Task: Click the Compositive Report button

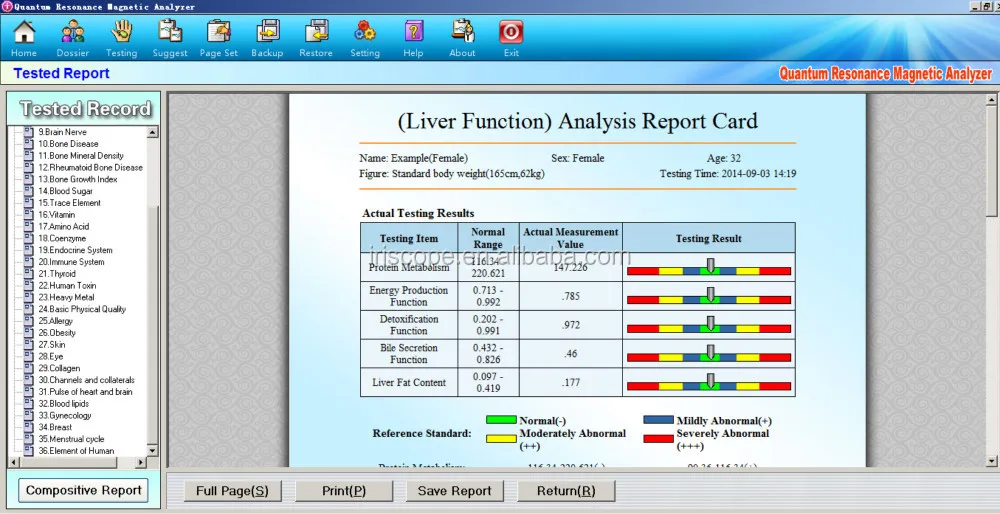Action: [x=84, y=490]
